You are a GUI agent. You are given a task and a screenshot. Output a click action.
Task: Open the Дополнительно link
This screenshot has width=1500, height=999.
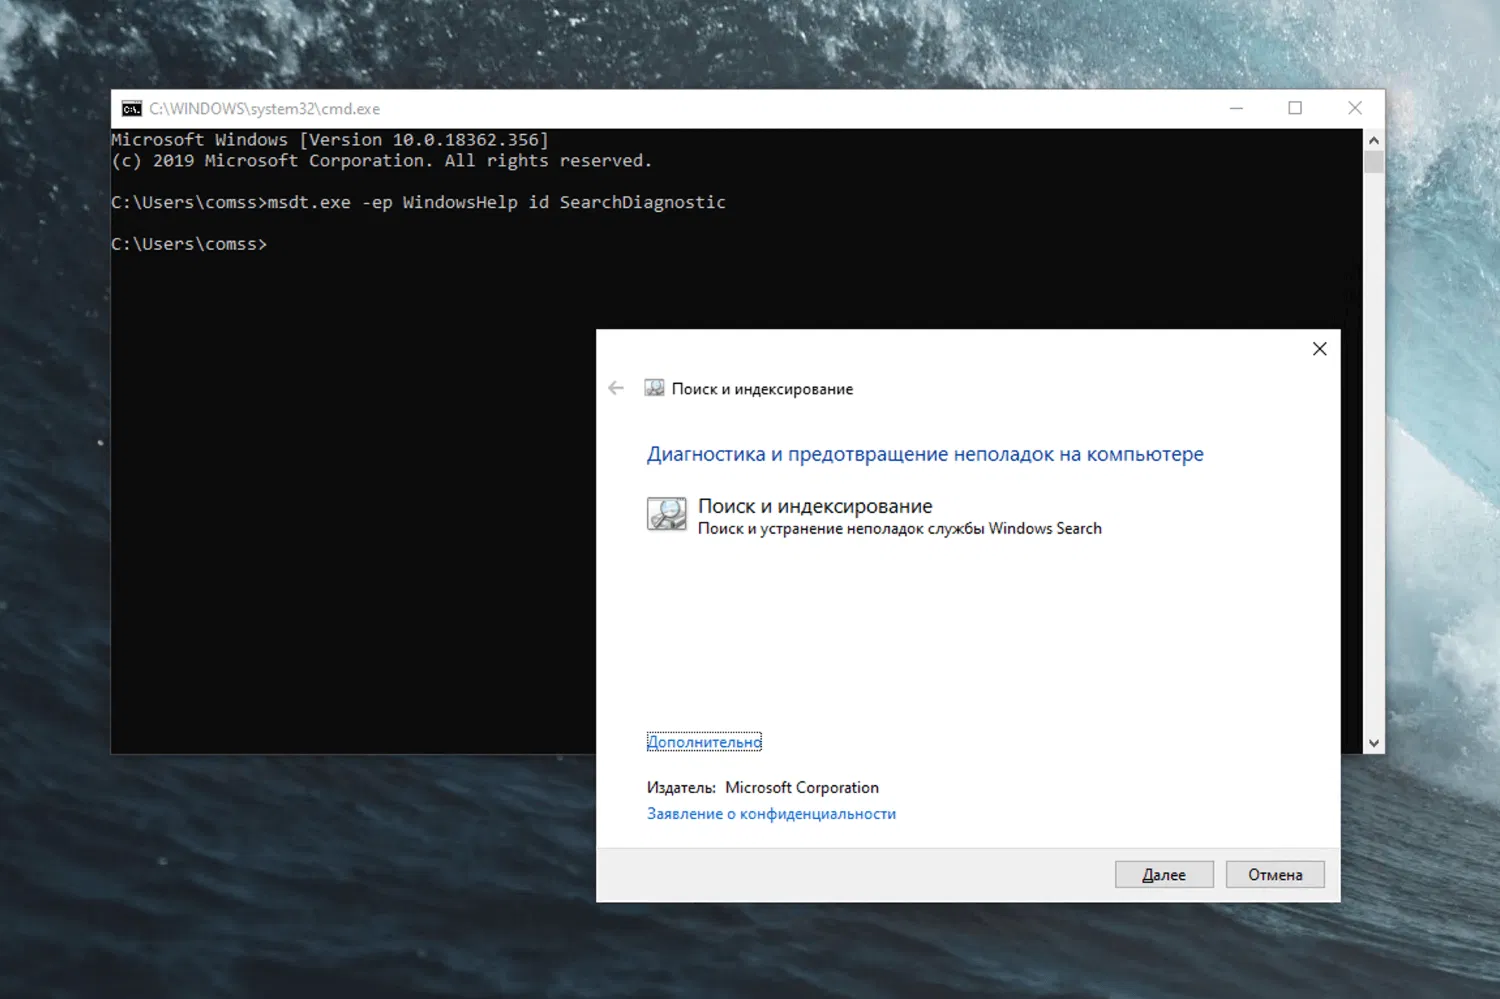(704, 742)
